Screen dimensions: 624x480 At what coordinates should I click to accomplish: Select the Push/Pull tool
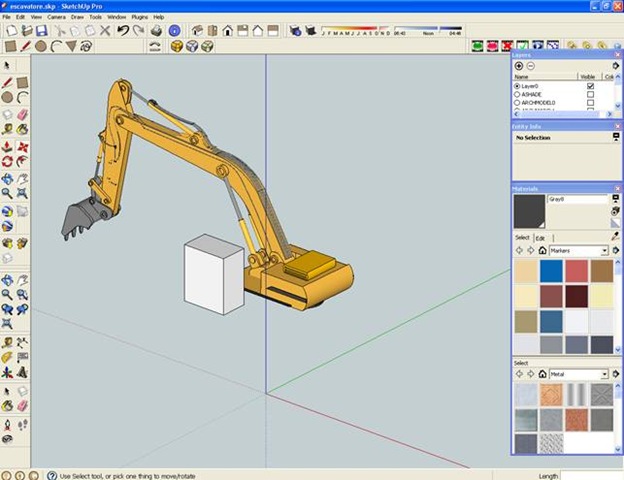(7, 147)
